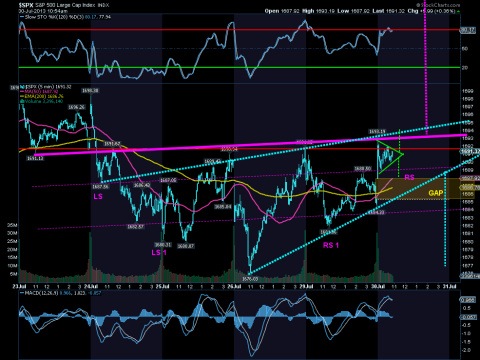
Task: Click the stochastic 80.17 value tag
Action: click(x=468, y=30)
